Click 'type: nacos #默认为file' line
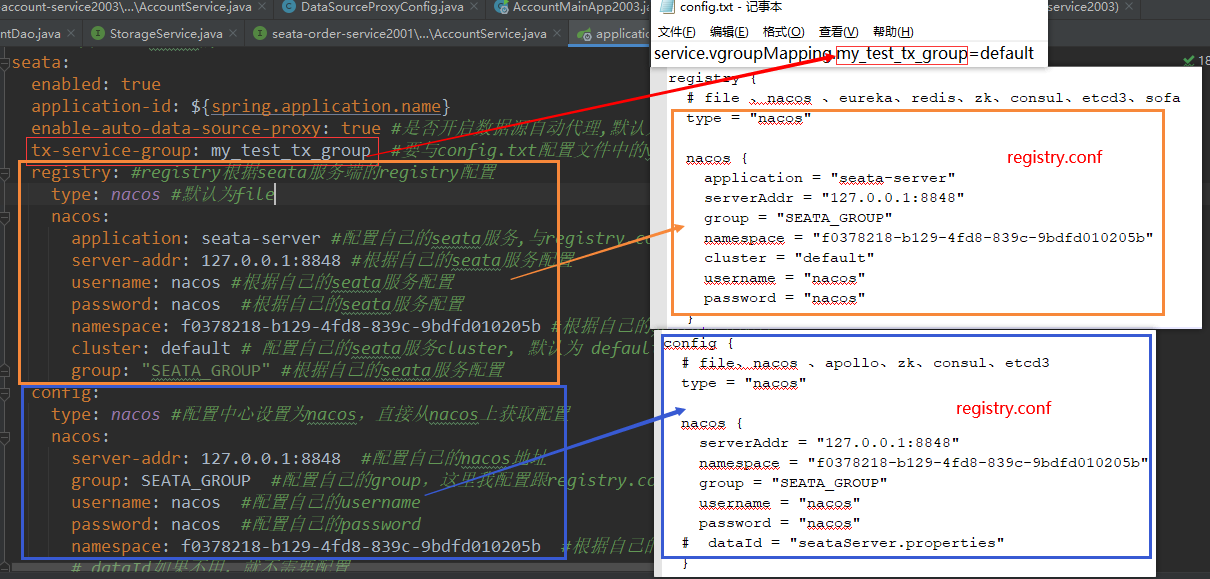1210x579 pixels. 163,194
